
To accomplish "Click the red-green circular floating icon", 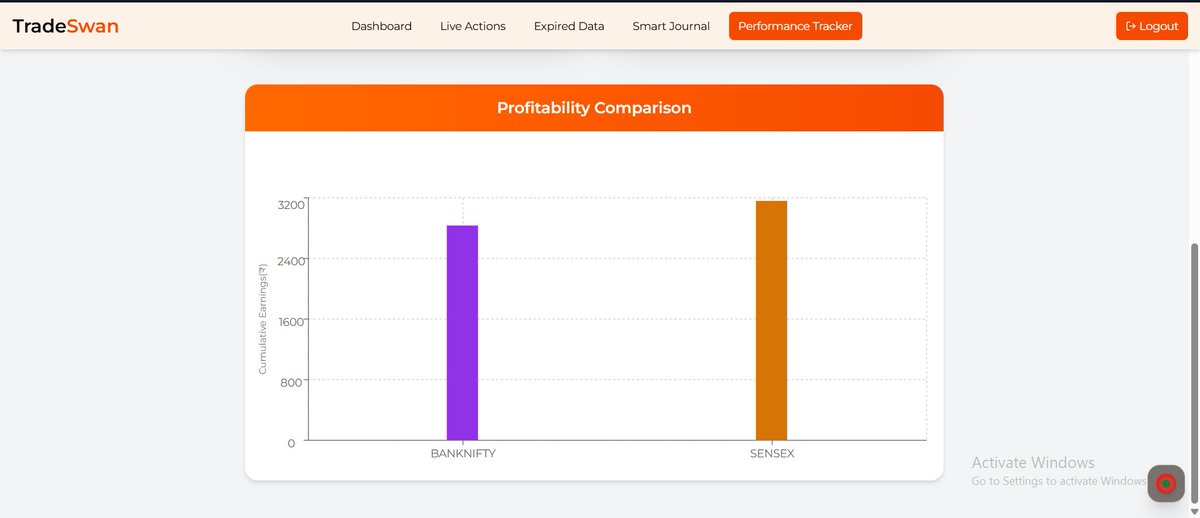I will coord(1165,484).
